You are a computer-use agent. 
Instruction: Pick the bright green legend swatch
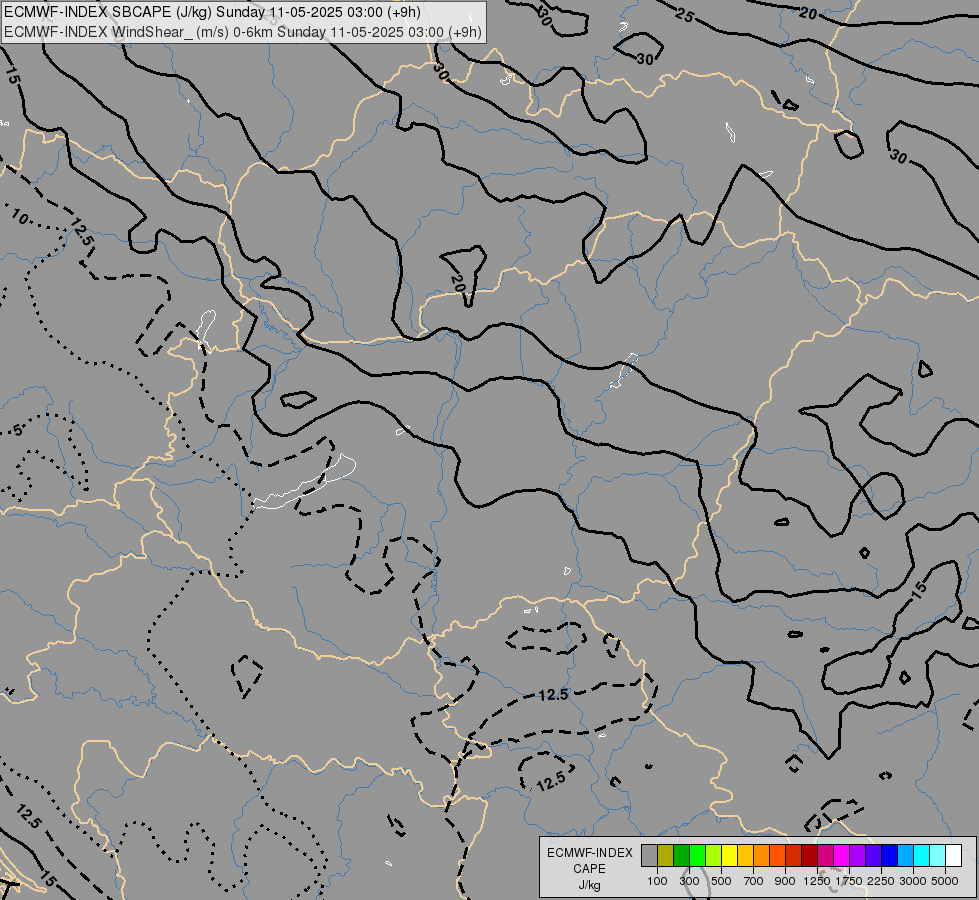[x=697, y=855]
